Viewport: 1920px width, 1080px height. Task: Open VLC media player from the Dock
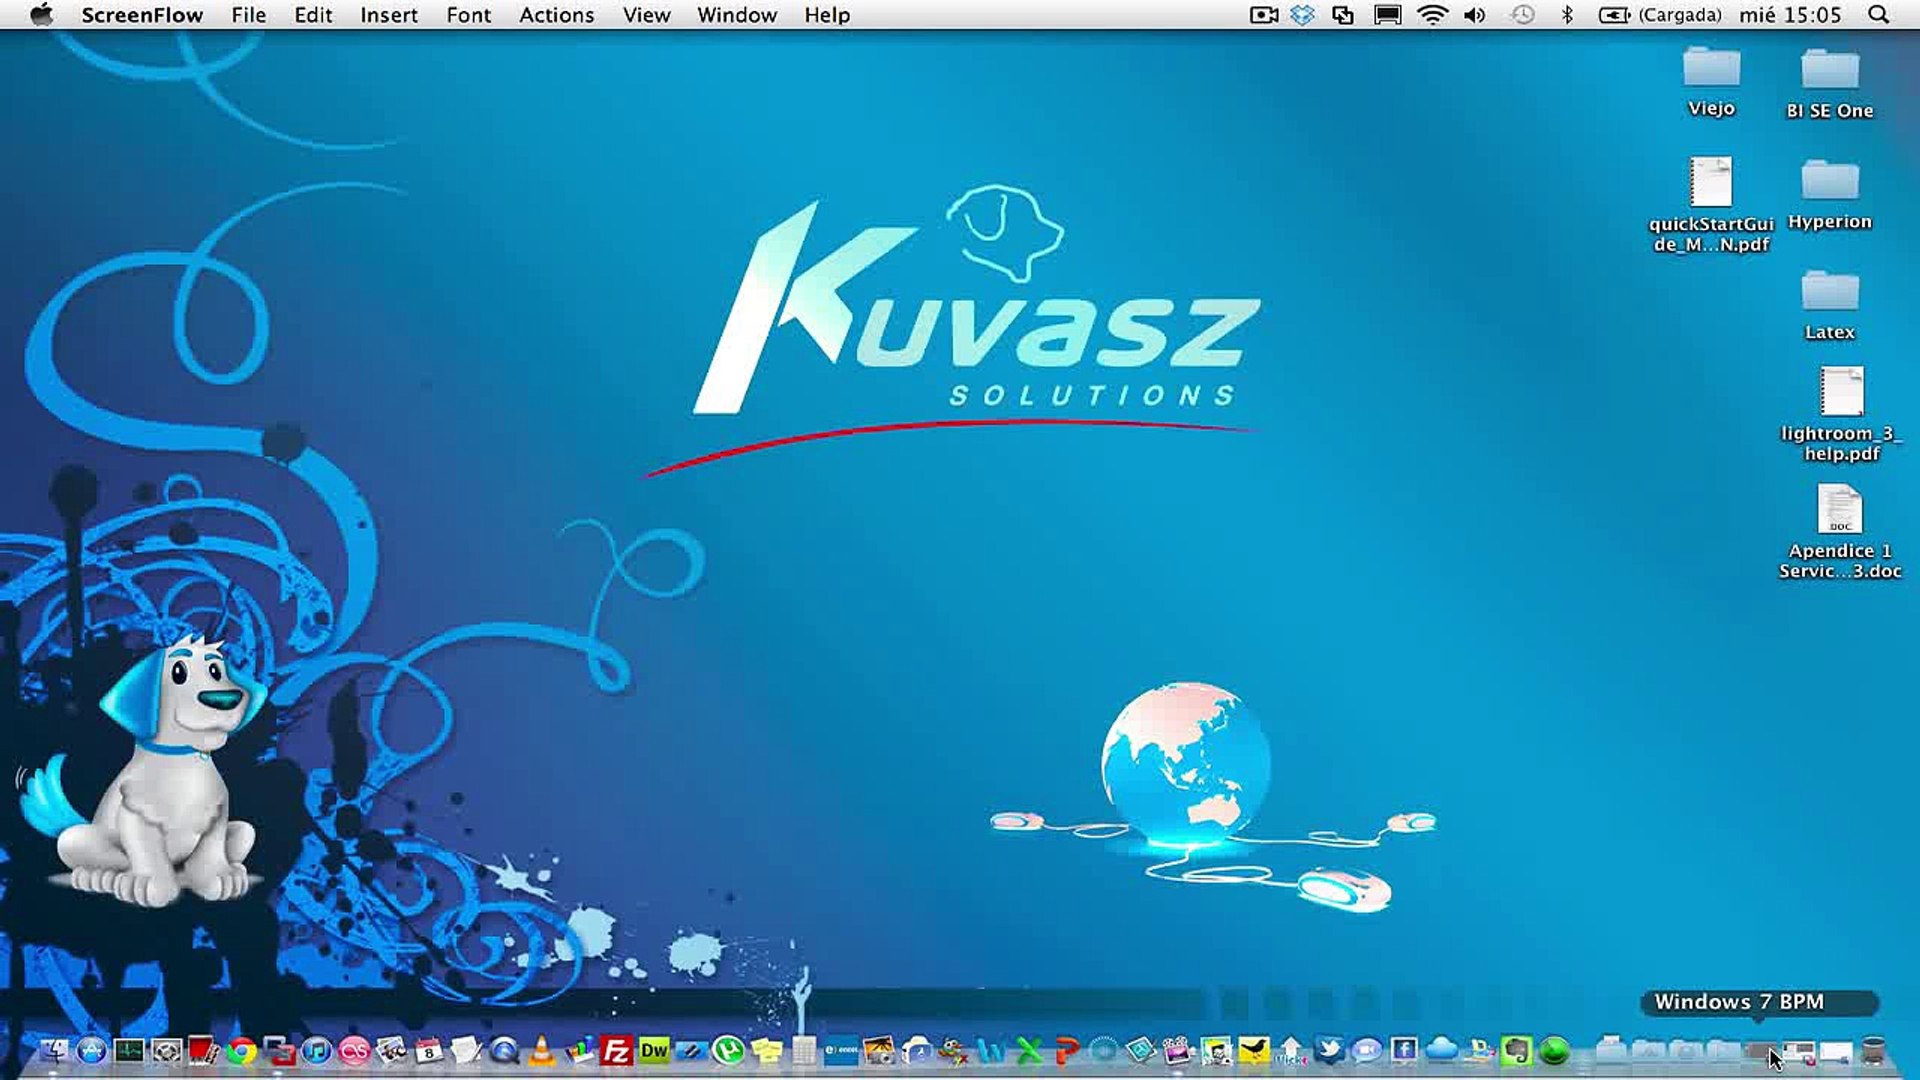pos(541,1051)
